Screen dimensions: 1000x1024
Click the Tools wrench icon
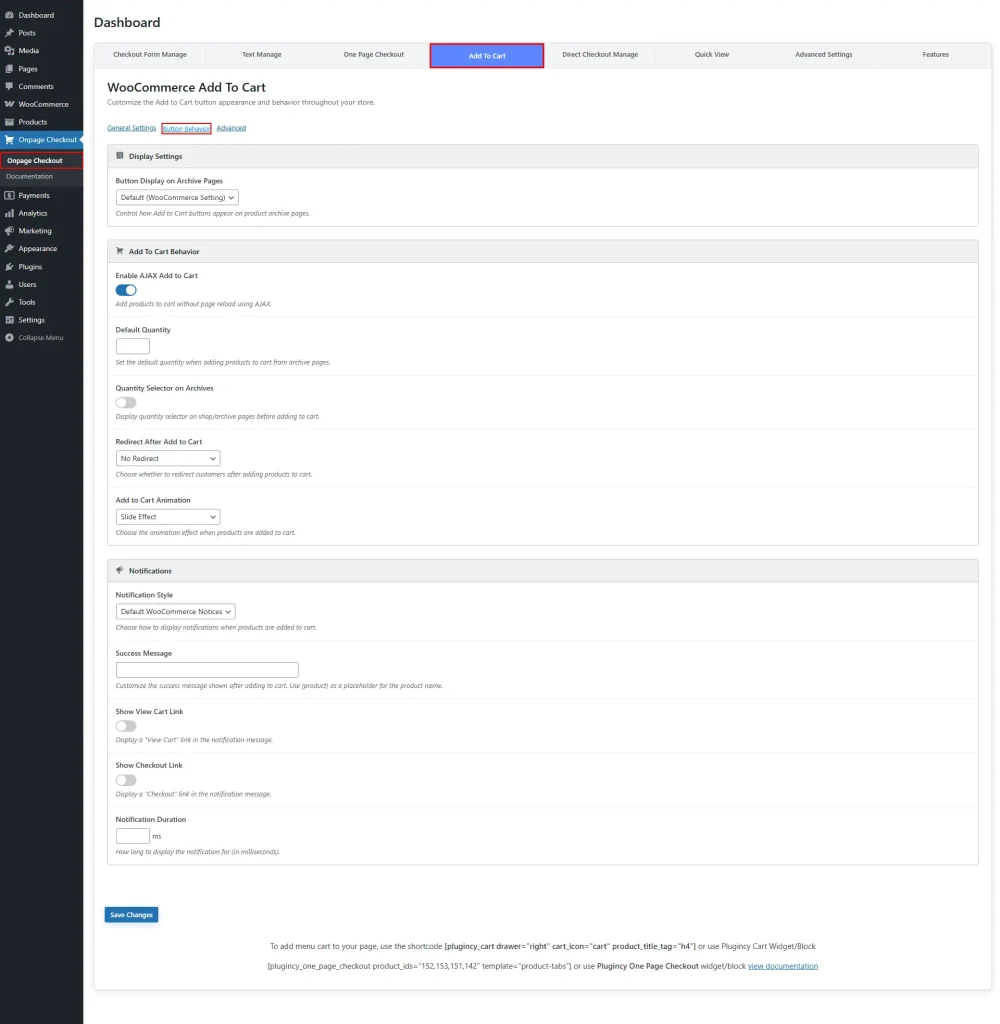pos(9,302)
